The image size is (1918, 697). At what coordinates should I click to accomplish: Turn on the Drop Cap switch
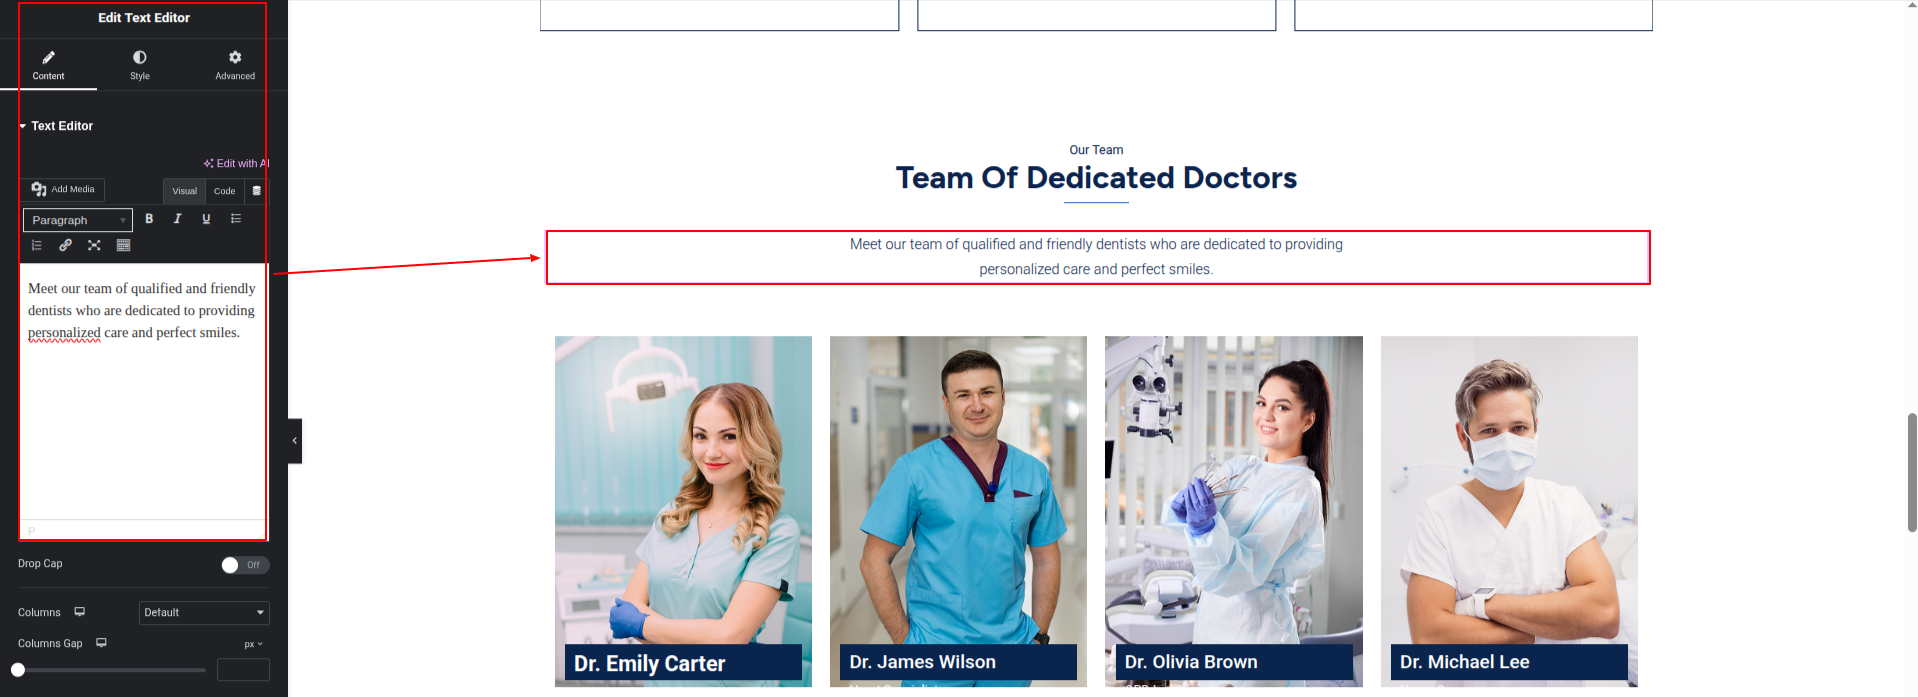(245, 565)
